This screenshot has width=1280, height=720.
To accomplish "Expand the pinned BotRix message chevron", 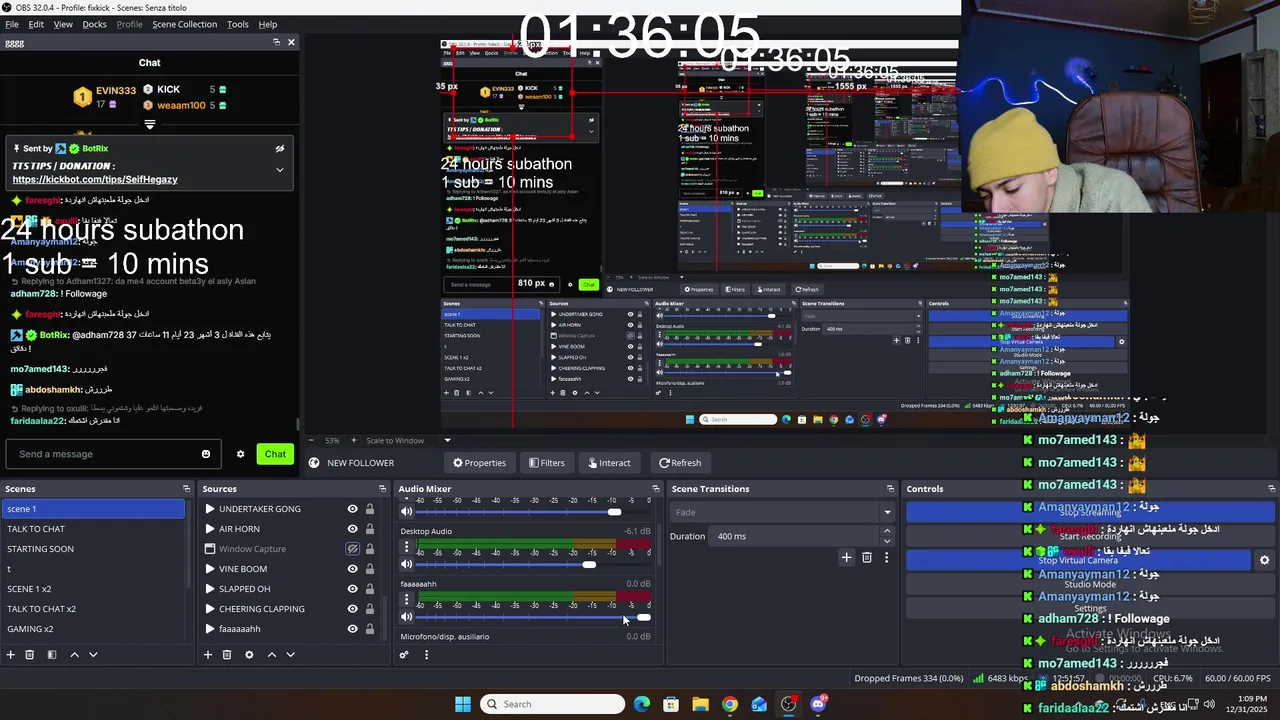I will pyautogui.click(x=280, y=170).
